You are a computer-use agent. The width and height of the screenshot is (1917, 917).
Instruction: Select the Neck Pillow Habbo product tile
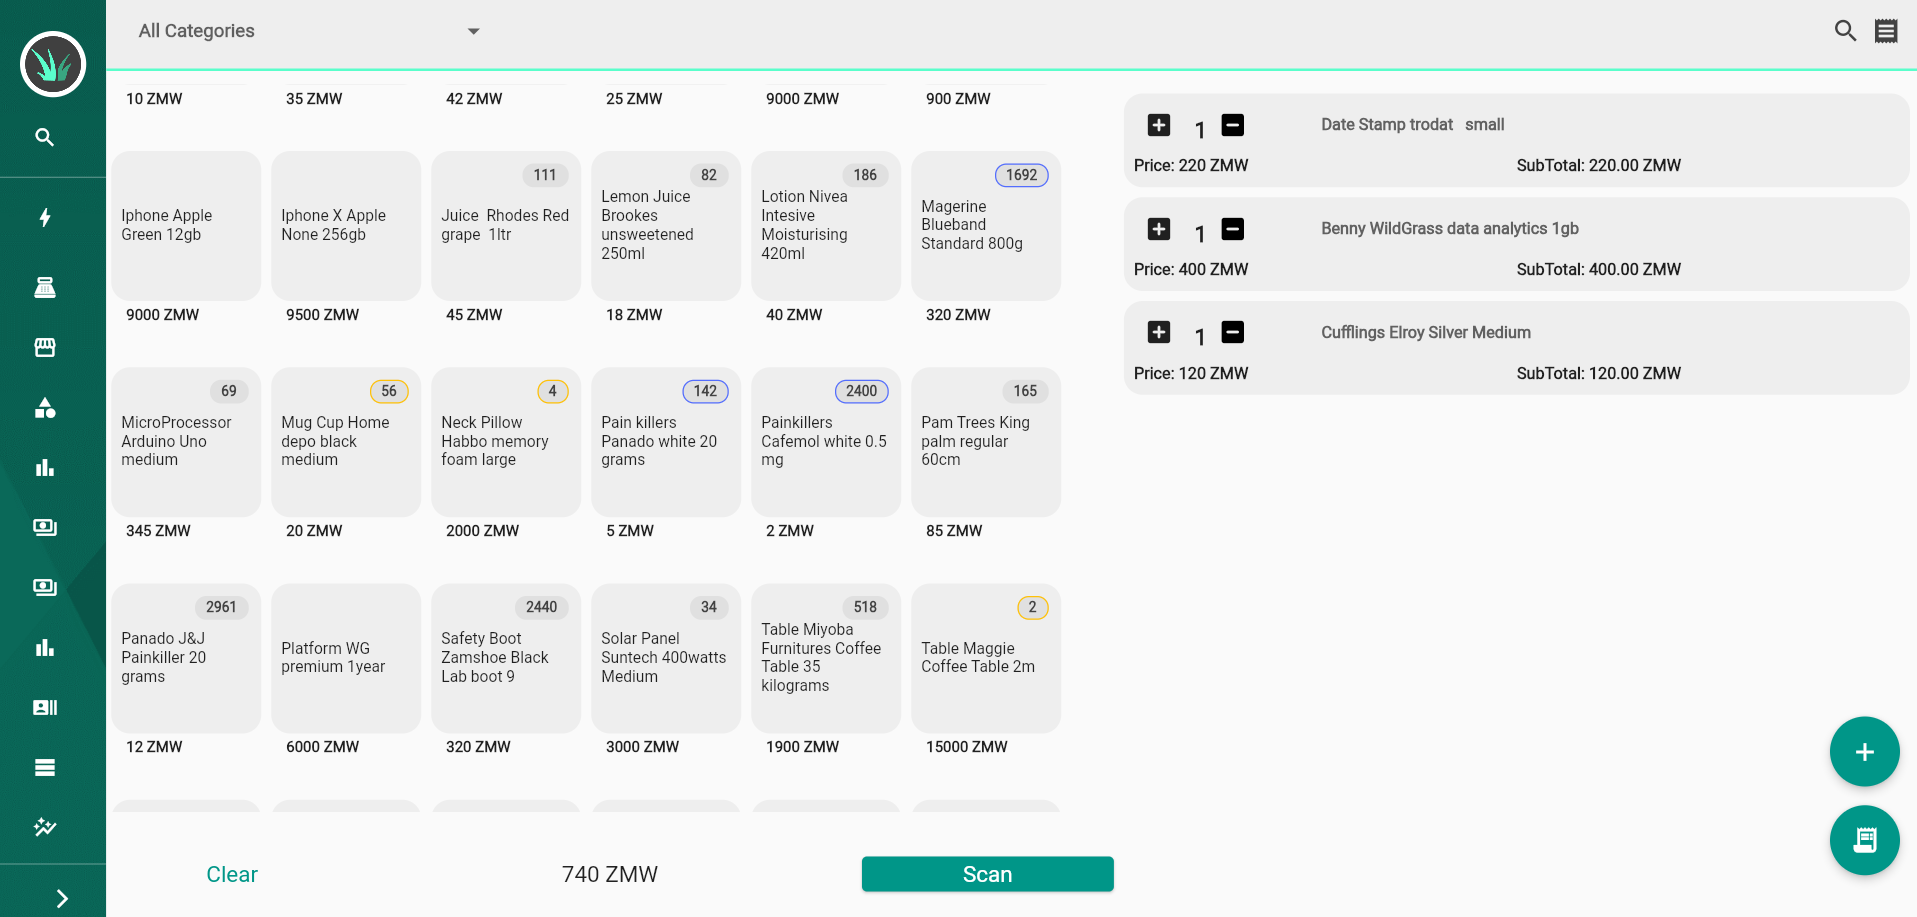[505, 442]
